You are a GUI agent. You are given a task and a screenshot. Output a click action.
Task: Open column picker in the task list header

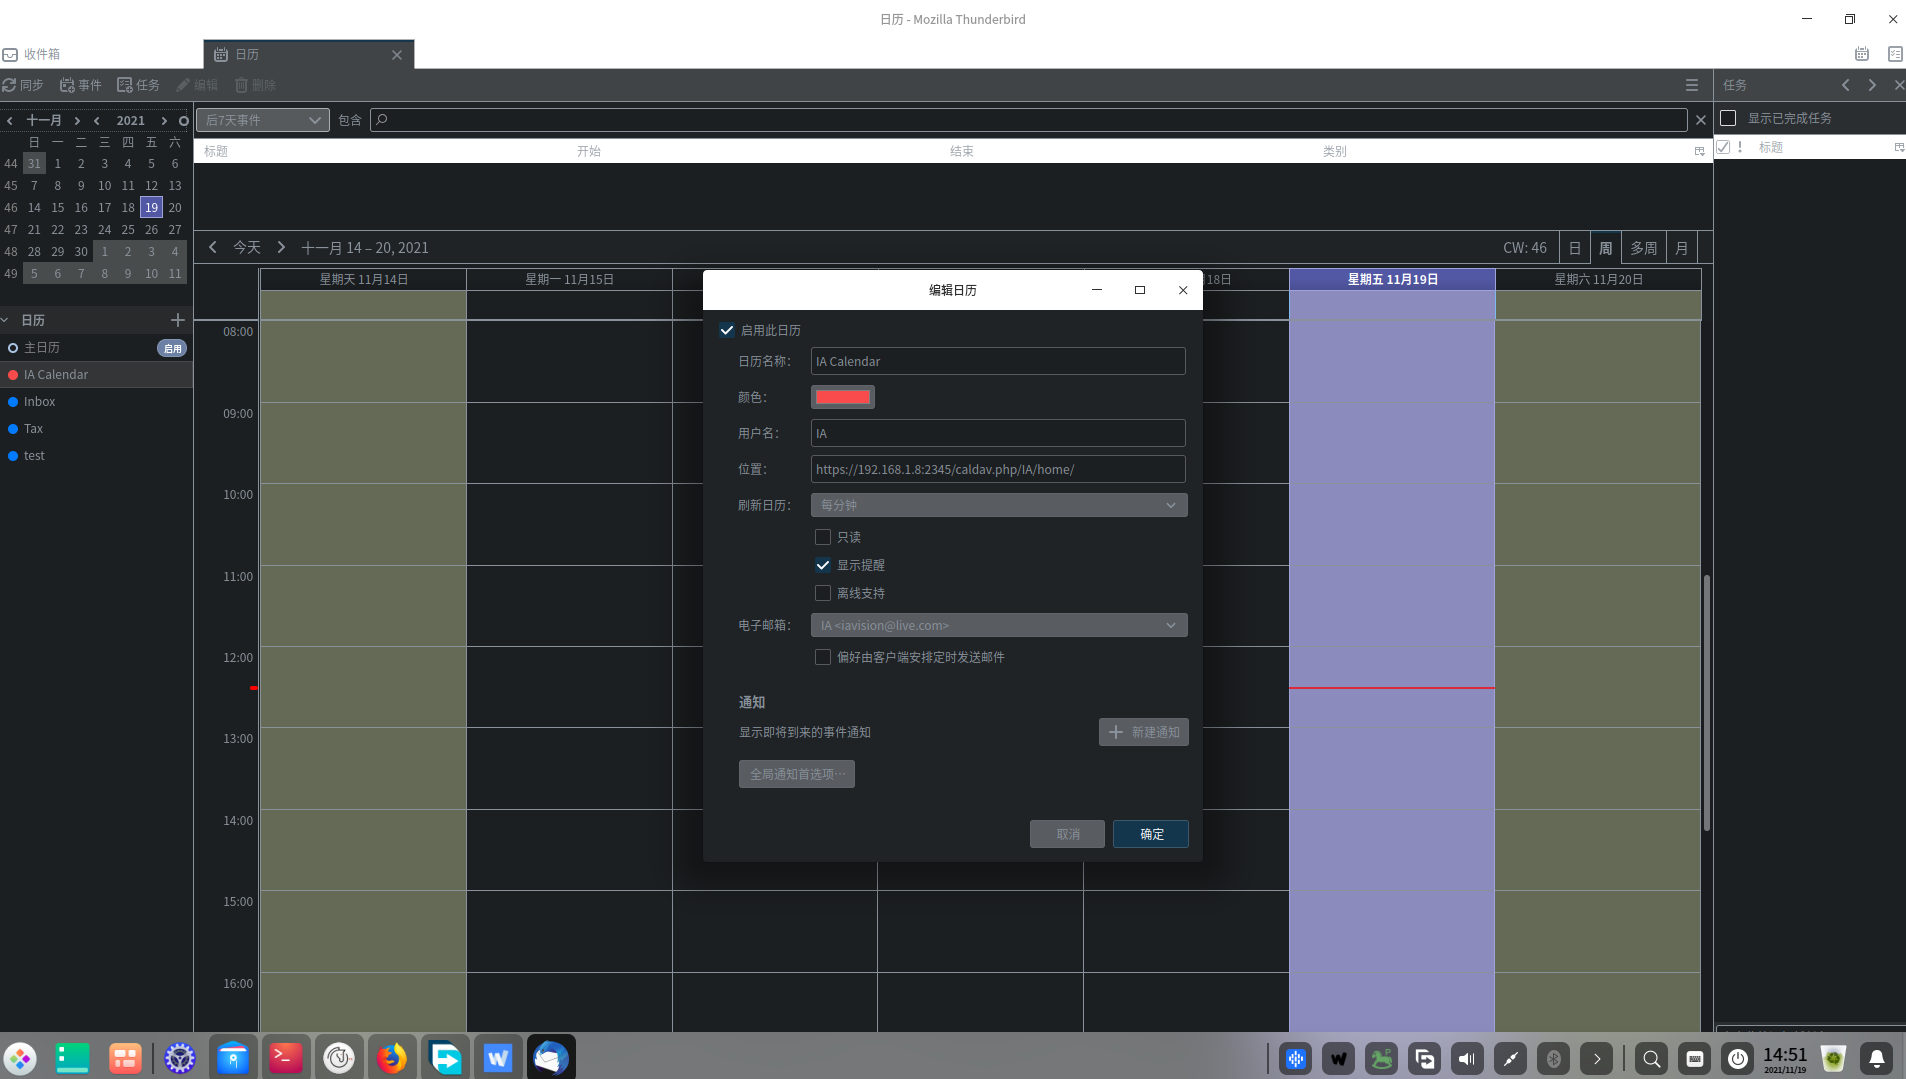pos(1899,147)
